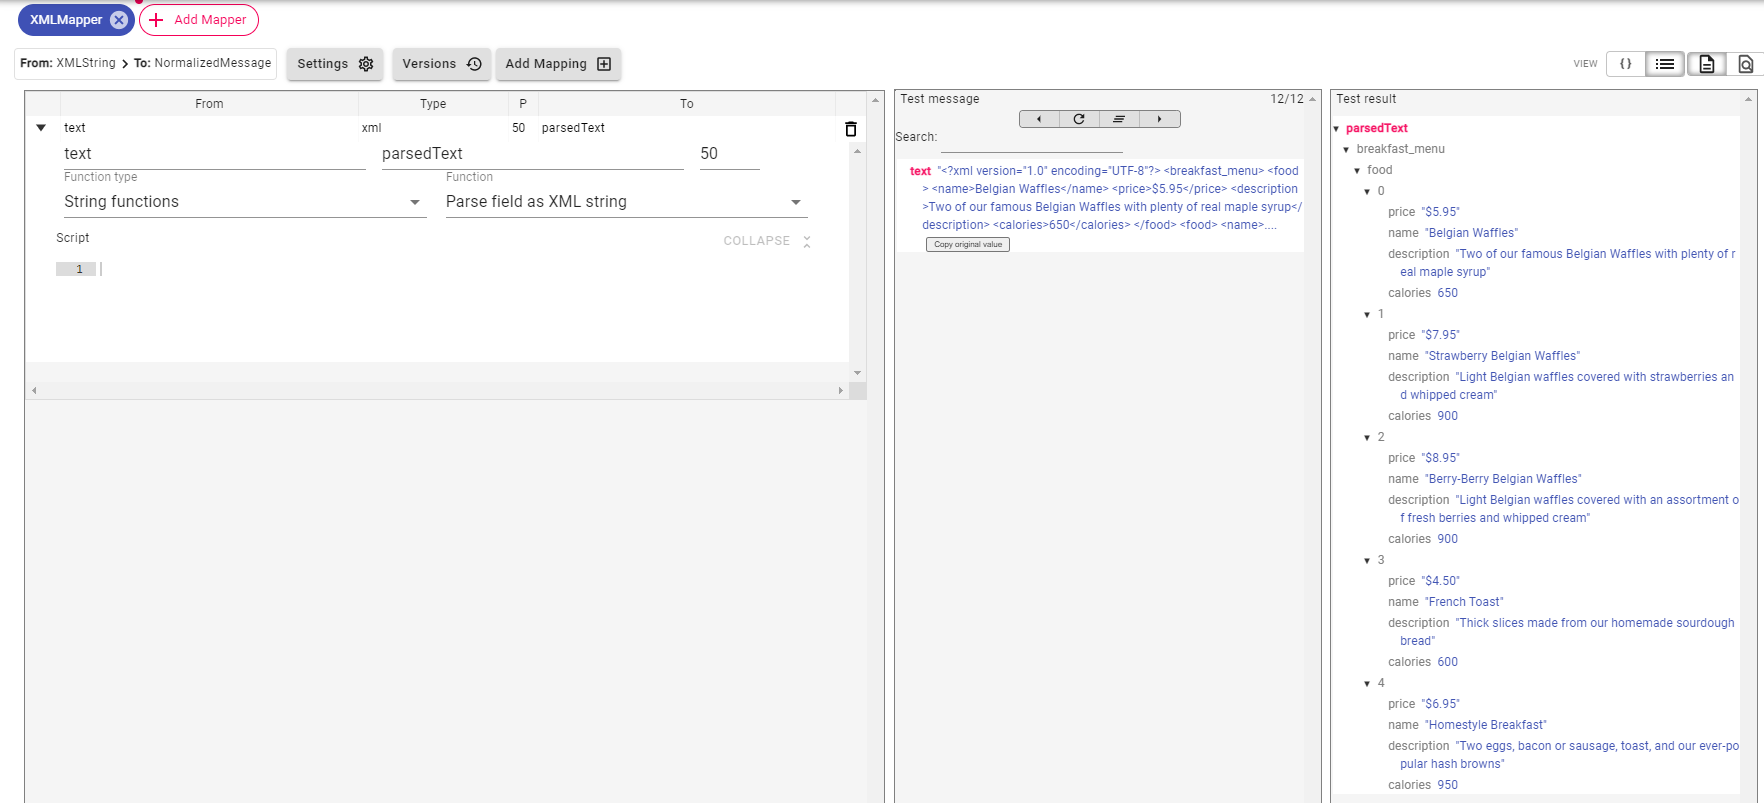1764x803 pixels.
Task: Click the Add Mapper button
Action: click(x=199, y=20)
